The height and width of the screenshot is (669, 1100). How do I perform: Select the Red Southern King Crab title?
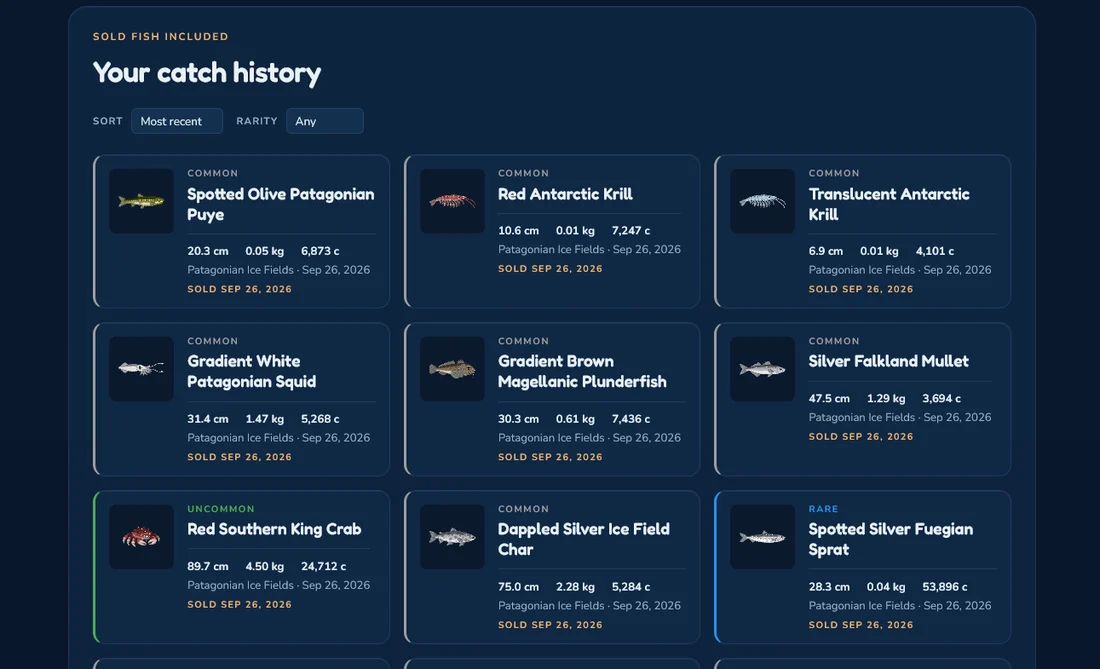(x=274, y=529)
